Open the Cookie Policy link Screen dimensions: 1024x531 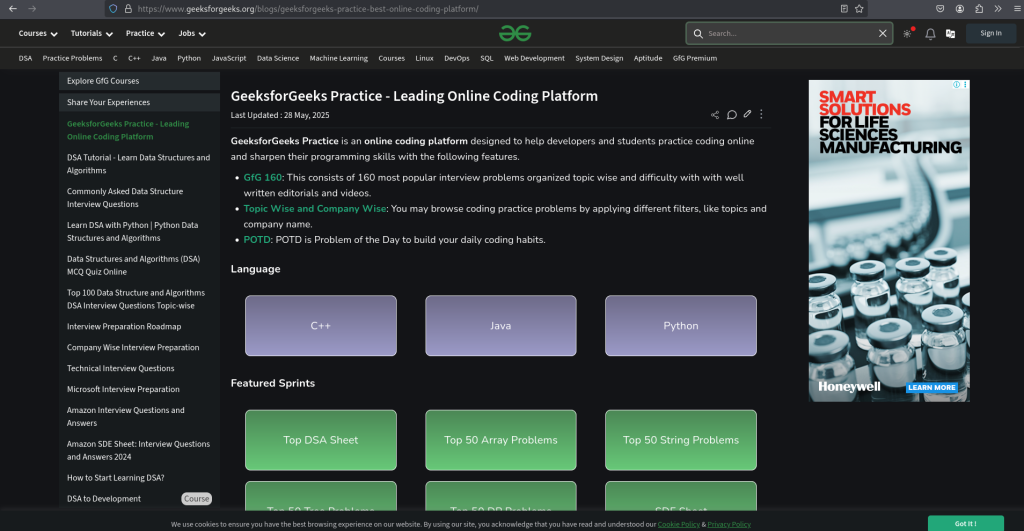click(679, 524)
